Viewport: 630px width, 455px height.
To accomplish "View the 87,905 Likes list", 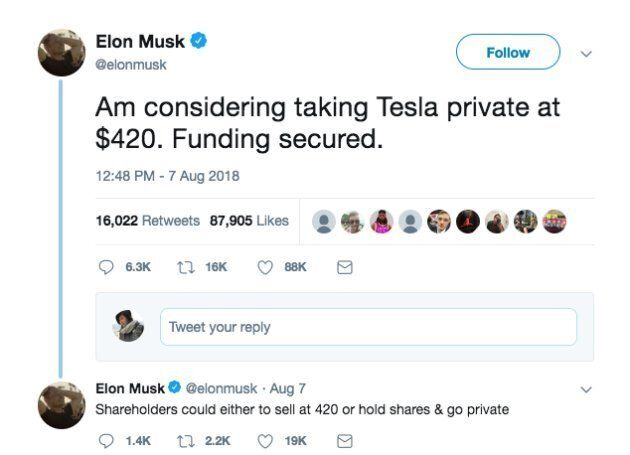I will [x=248, y=221].
